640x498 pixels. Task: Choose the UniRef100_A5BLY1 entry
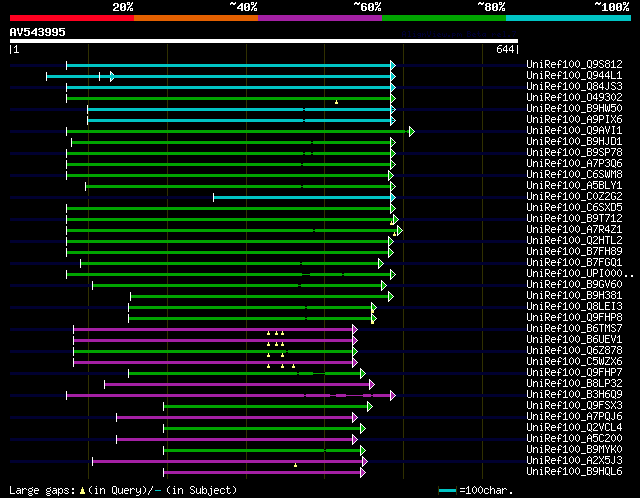pyautogui.click(x=574, y=185)
